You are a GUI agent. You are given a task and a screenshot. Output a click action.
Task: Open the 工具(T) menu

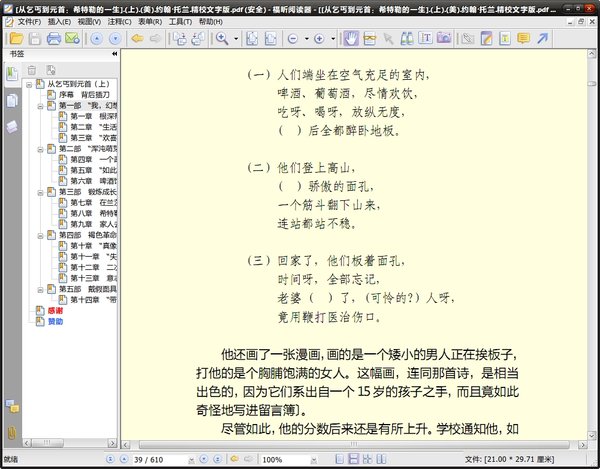coord(180,22)
